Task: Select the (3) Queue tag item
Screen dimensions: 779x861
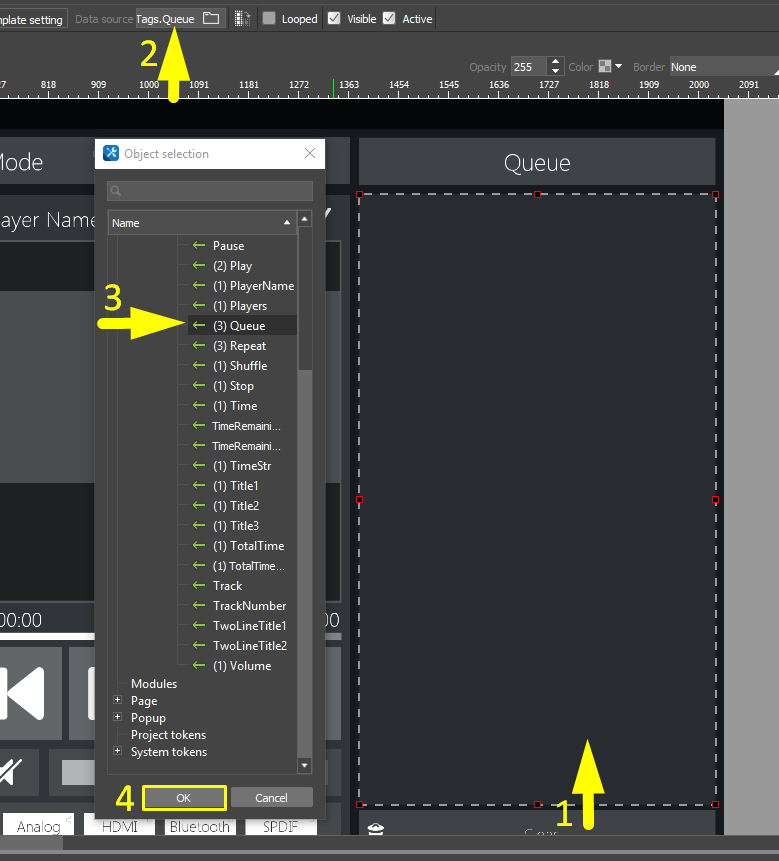Action: coord(239,326)
